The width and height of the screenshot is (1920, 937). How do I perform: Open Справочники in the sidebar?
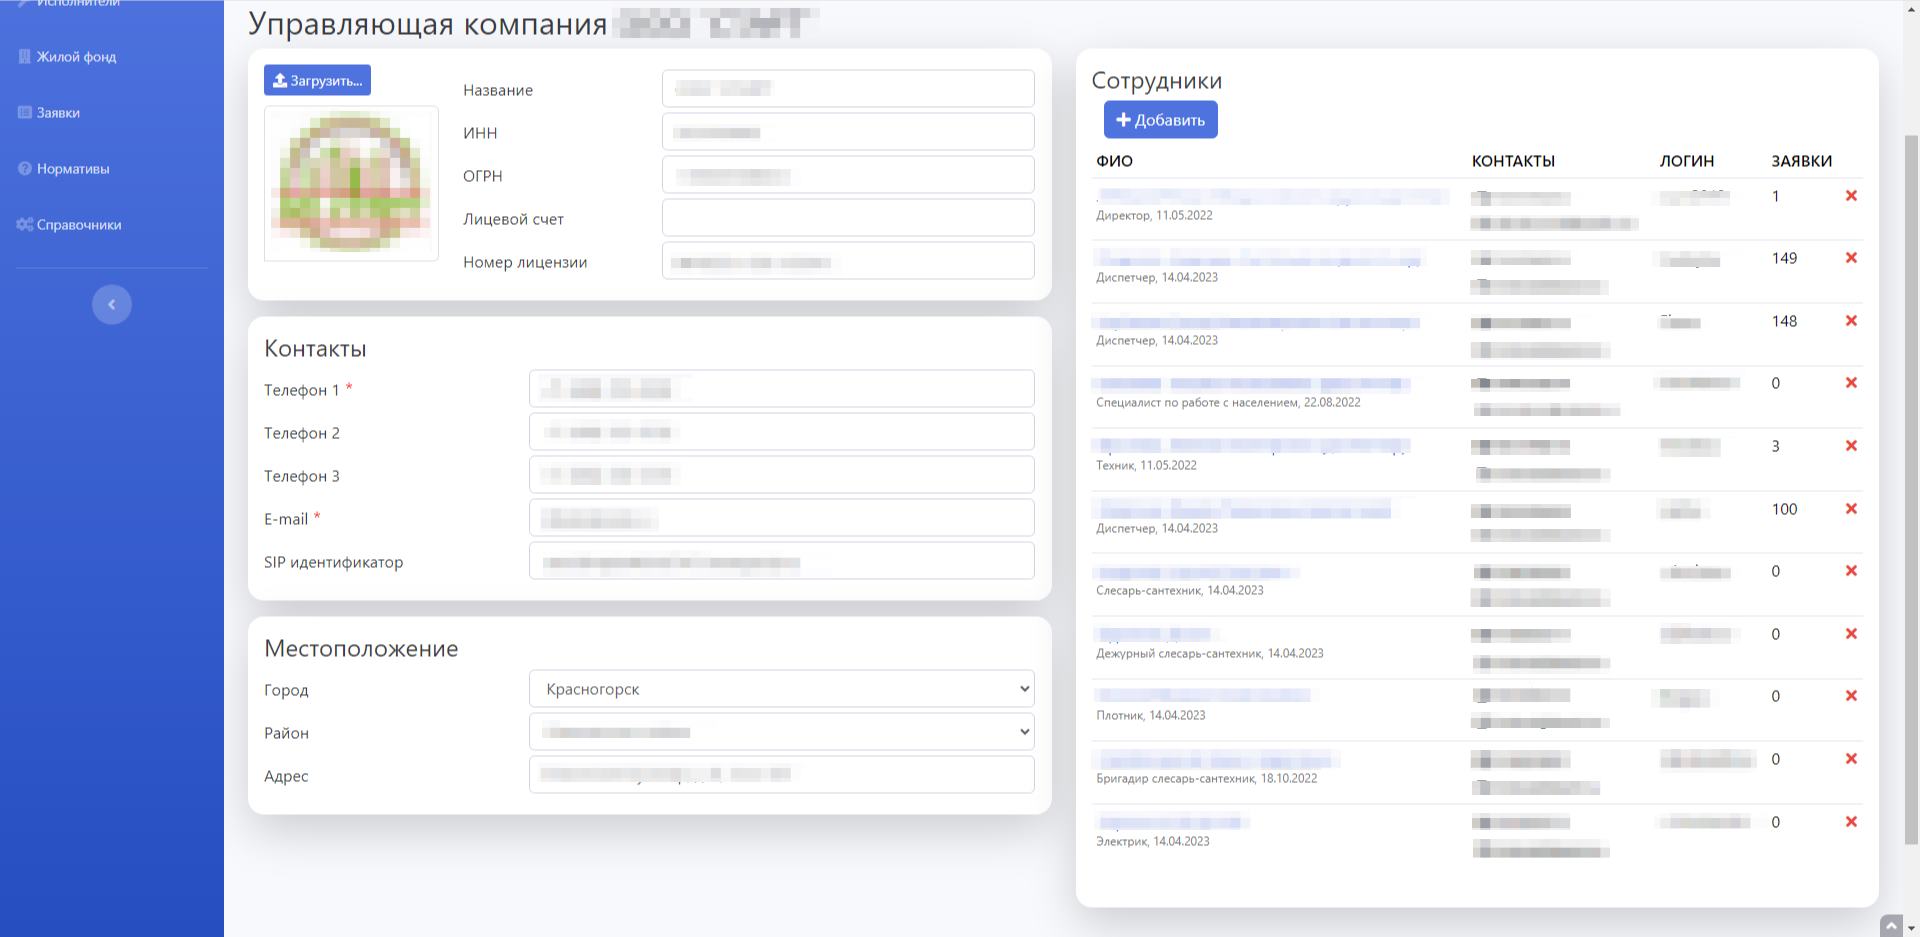pyautogui.click(x=79, y=225)
